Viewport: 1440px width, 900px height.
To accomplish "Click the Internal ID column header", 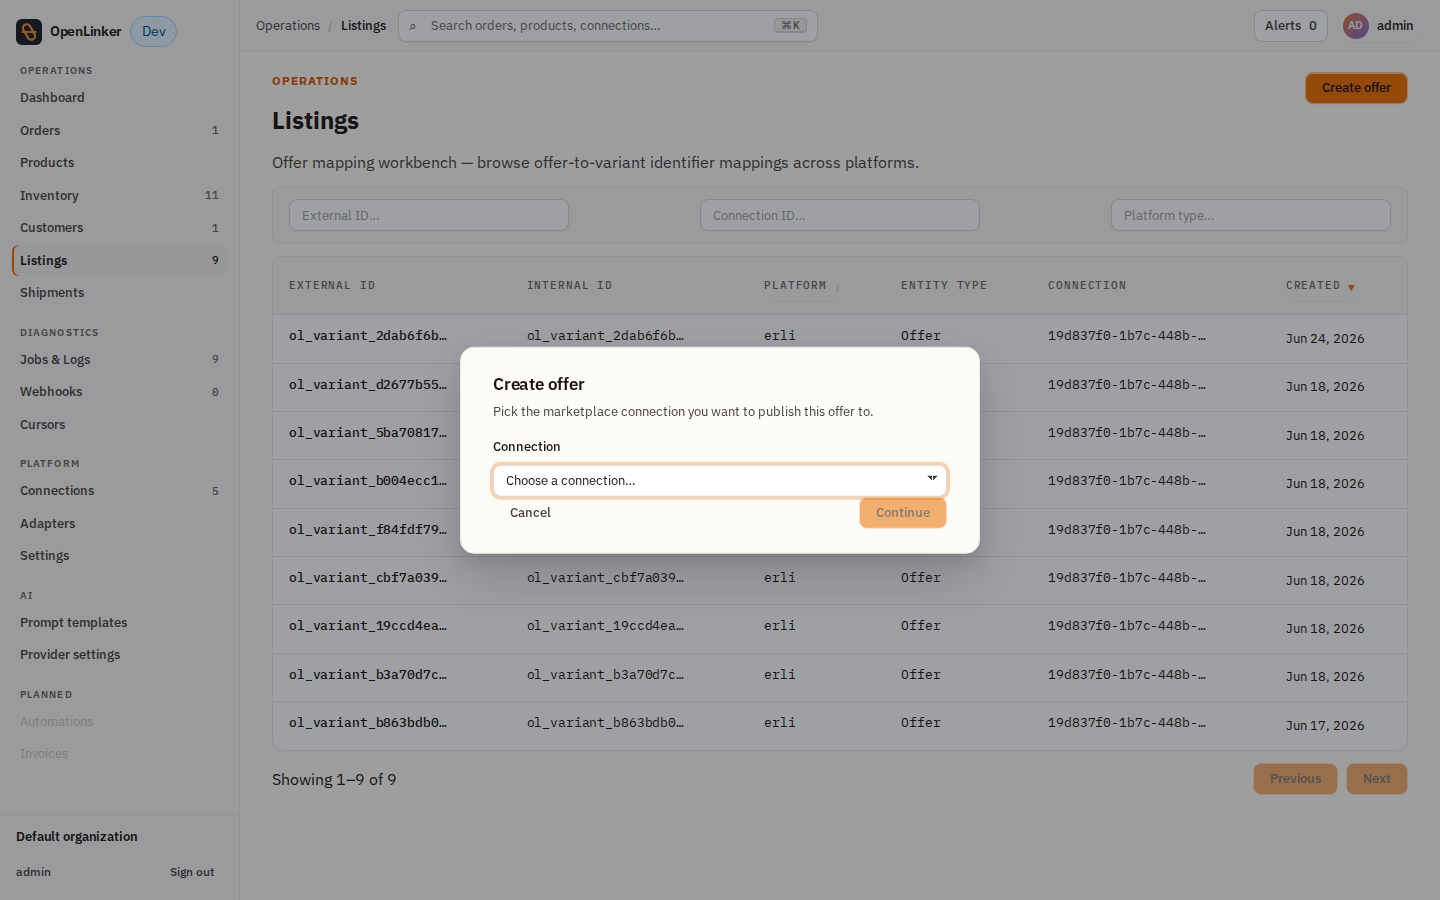I will coord(569,286).
